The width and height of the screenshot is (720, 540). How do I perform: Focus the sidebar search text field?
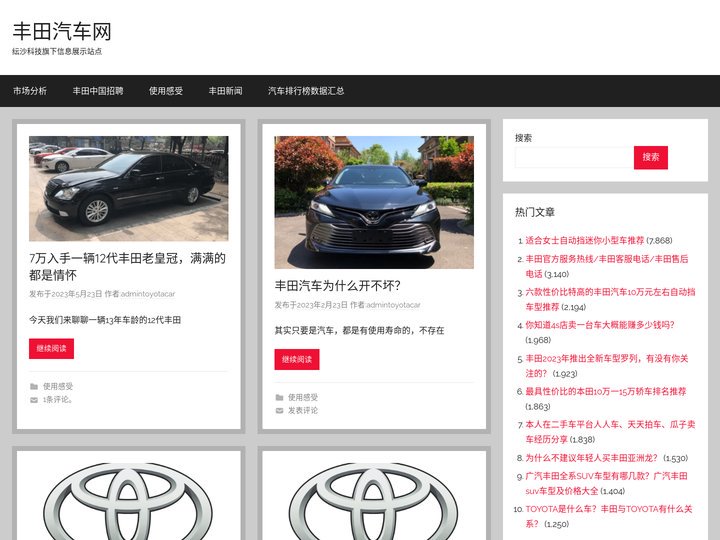(574, 158)
